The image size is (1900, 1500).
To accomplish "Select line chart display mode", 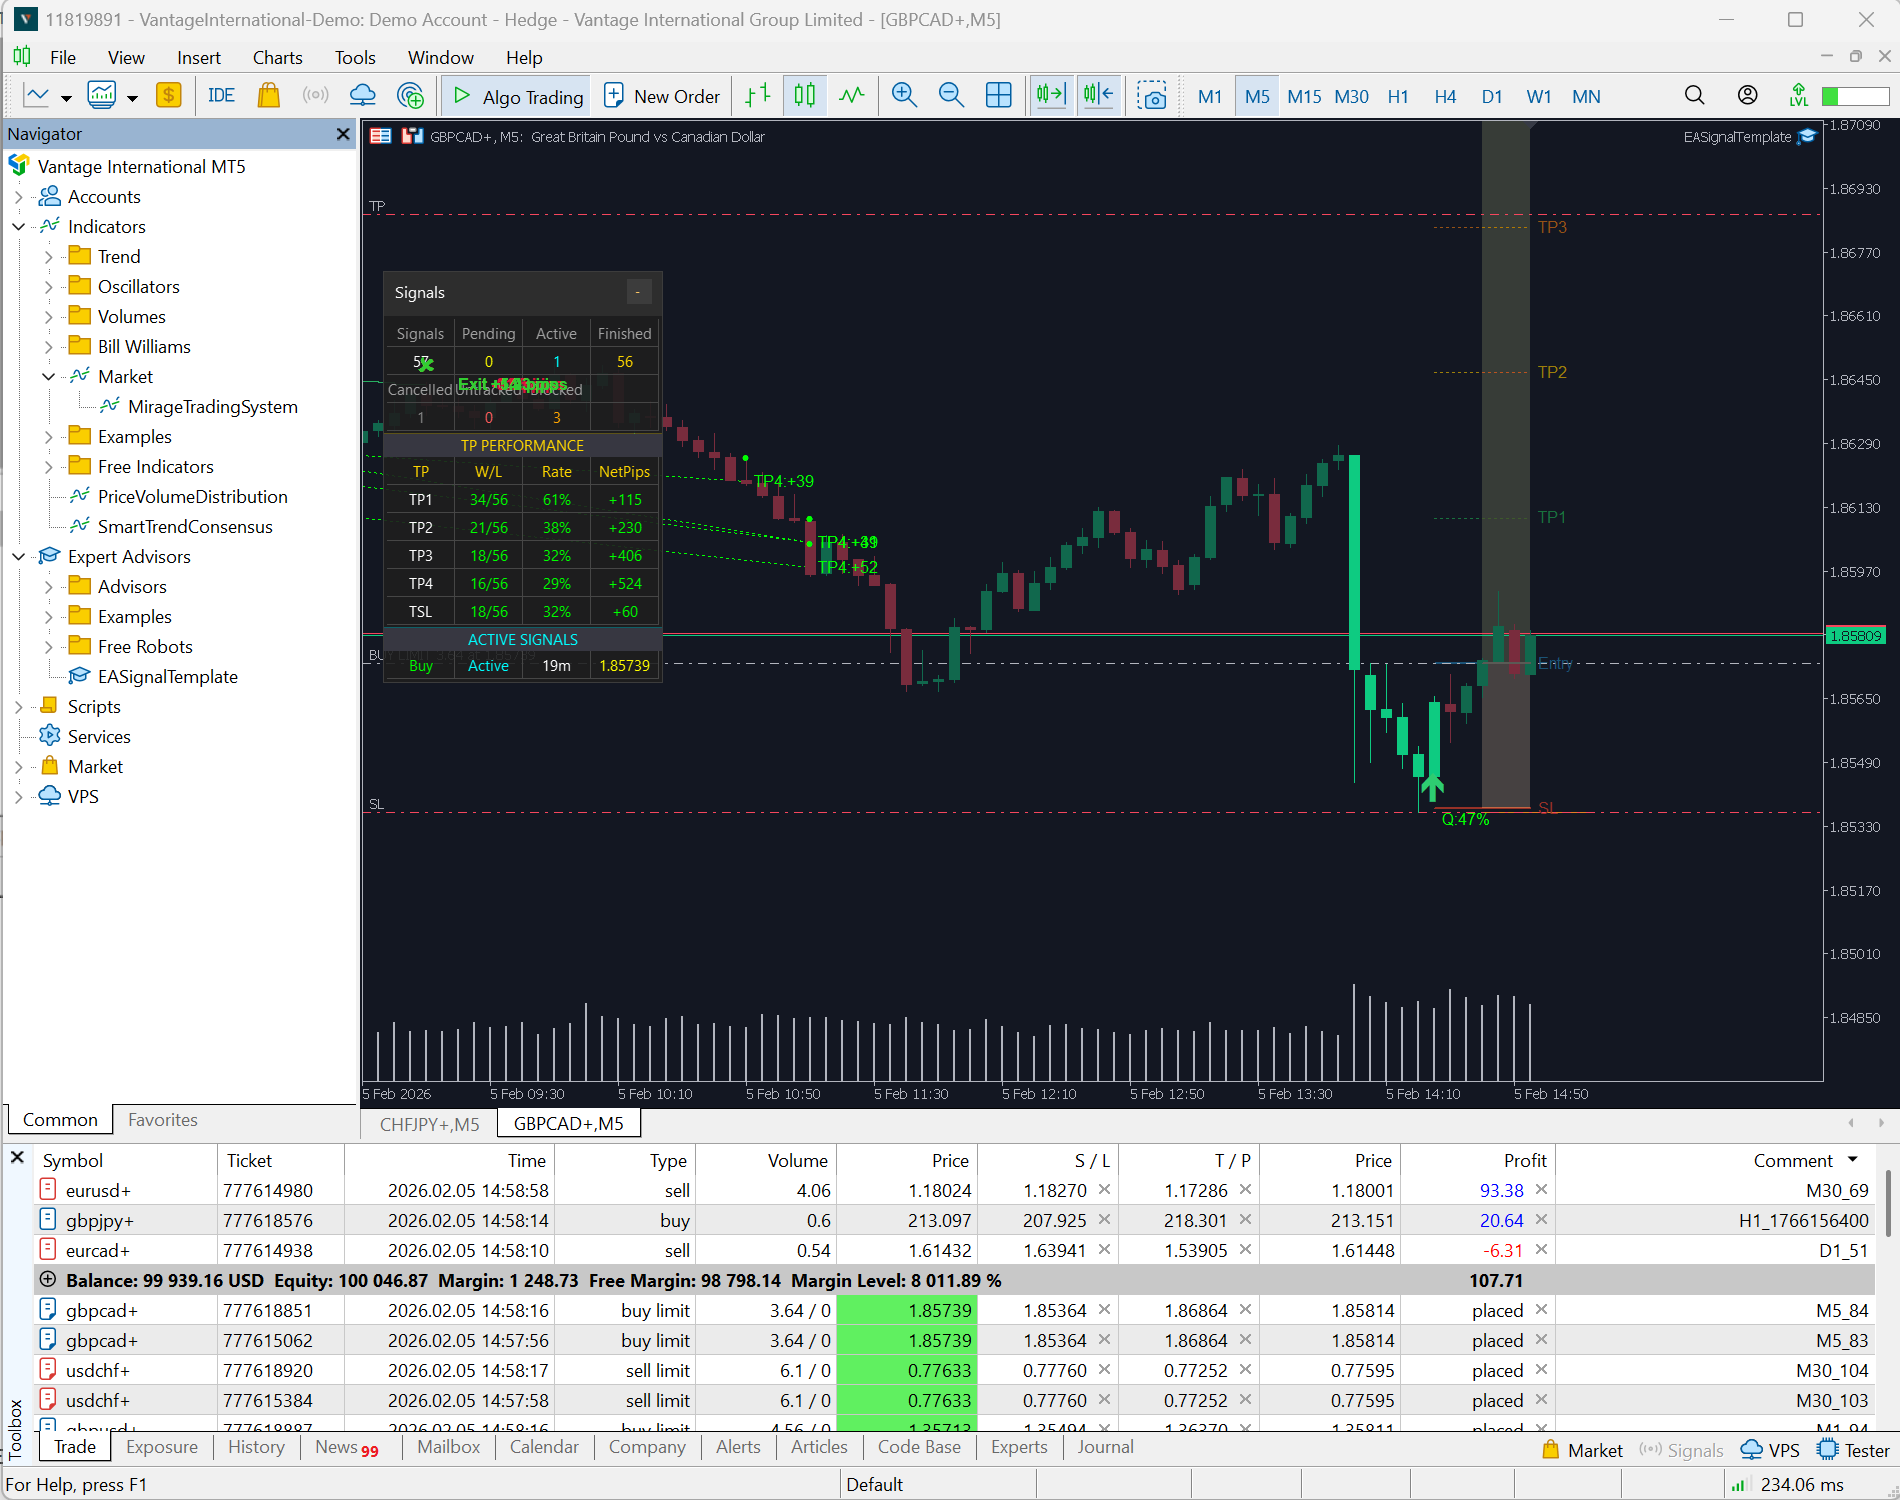I will click(851, 96).
